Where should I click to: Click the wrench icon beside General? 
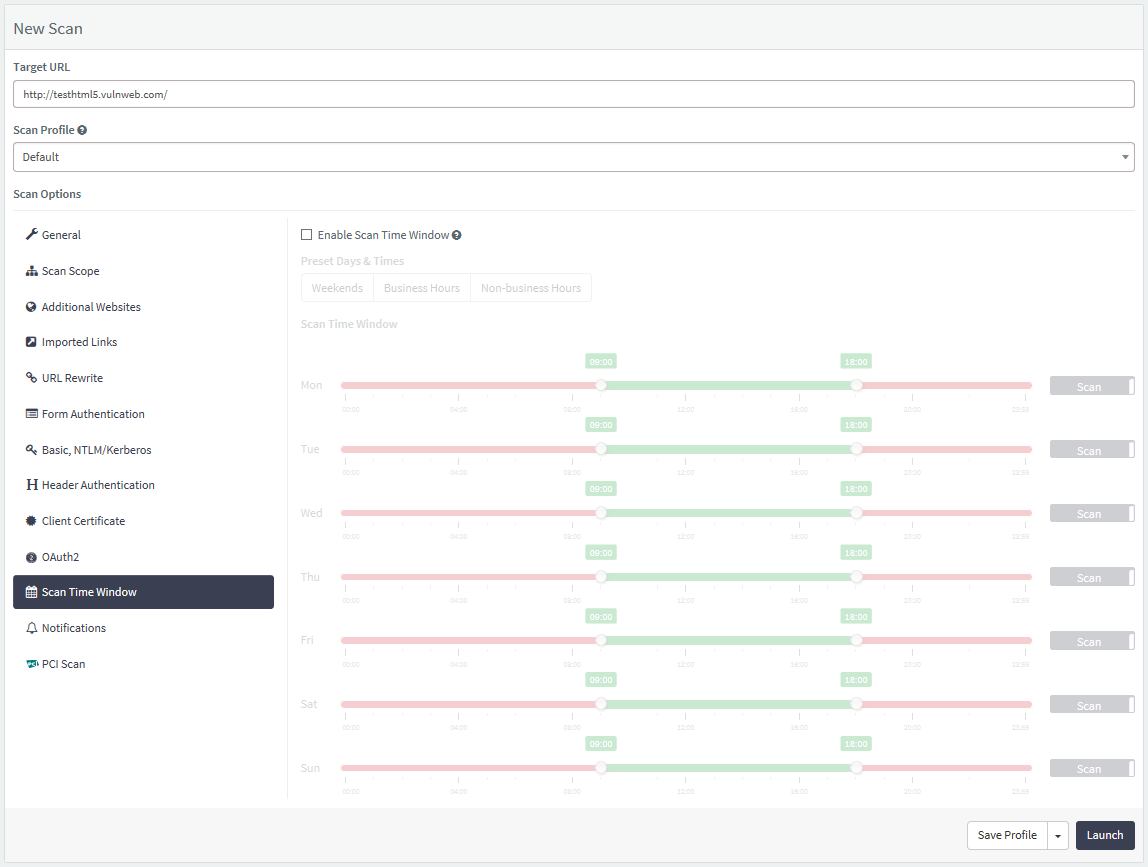pos(31,234)
